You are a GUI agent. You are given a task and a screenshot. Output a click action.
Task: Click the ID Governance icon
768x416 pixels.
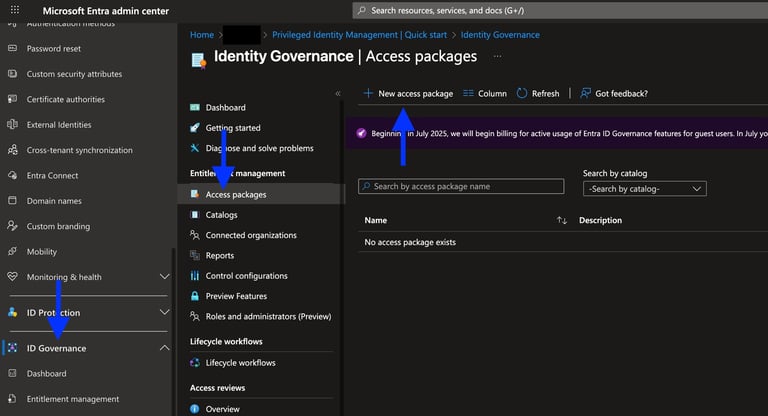[x=13, y=348]
